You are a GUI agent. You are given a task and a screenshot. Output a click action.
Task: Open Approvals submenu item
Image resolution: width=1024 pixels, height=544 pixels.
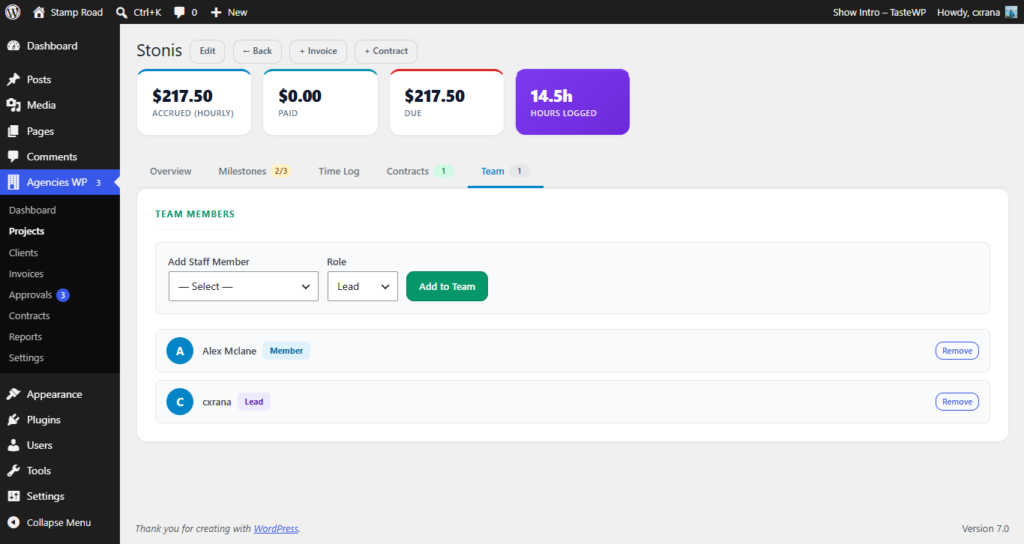[x=30, y=295]
